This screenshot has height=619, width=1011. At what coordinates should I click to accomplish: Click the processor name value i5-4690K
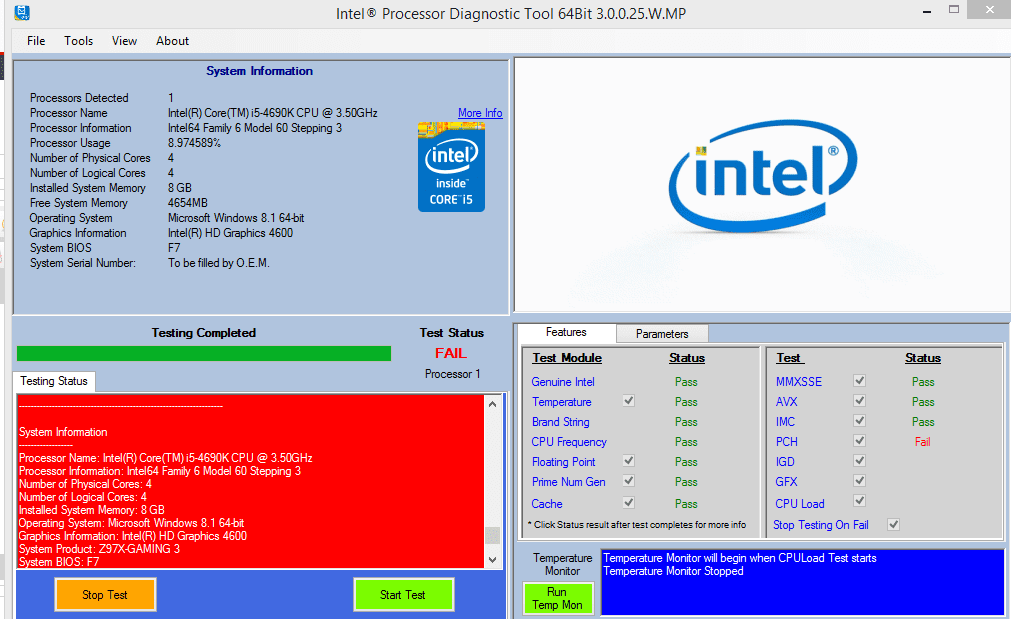click(273, 113)
